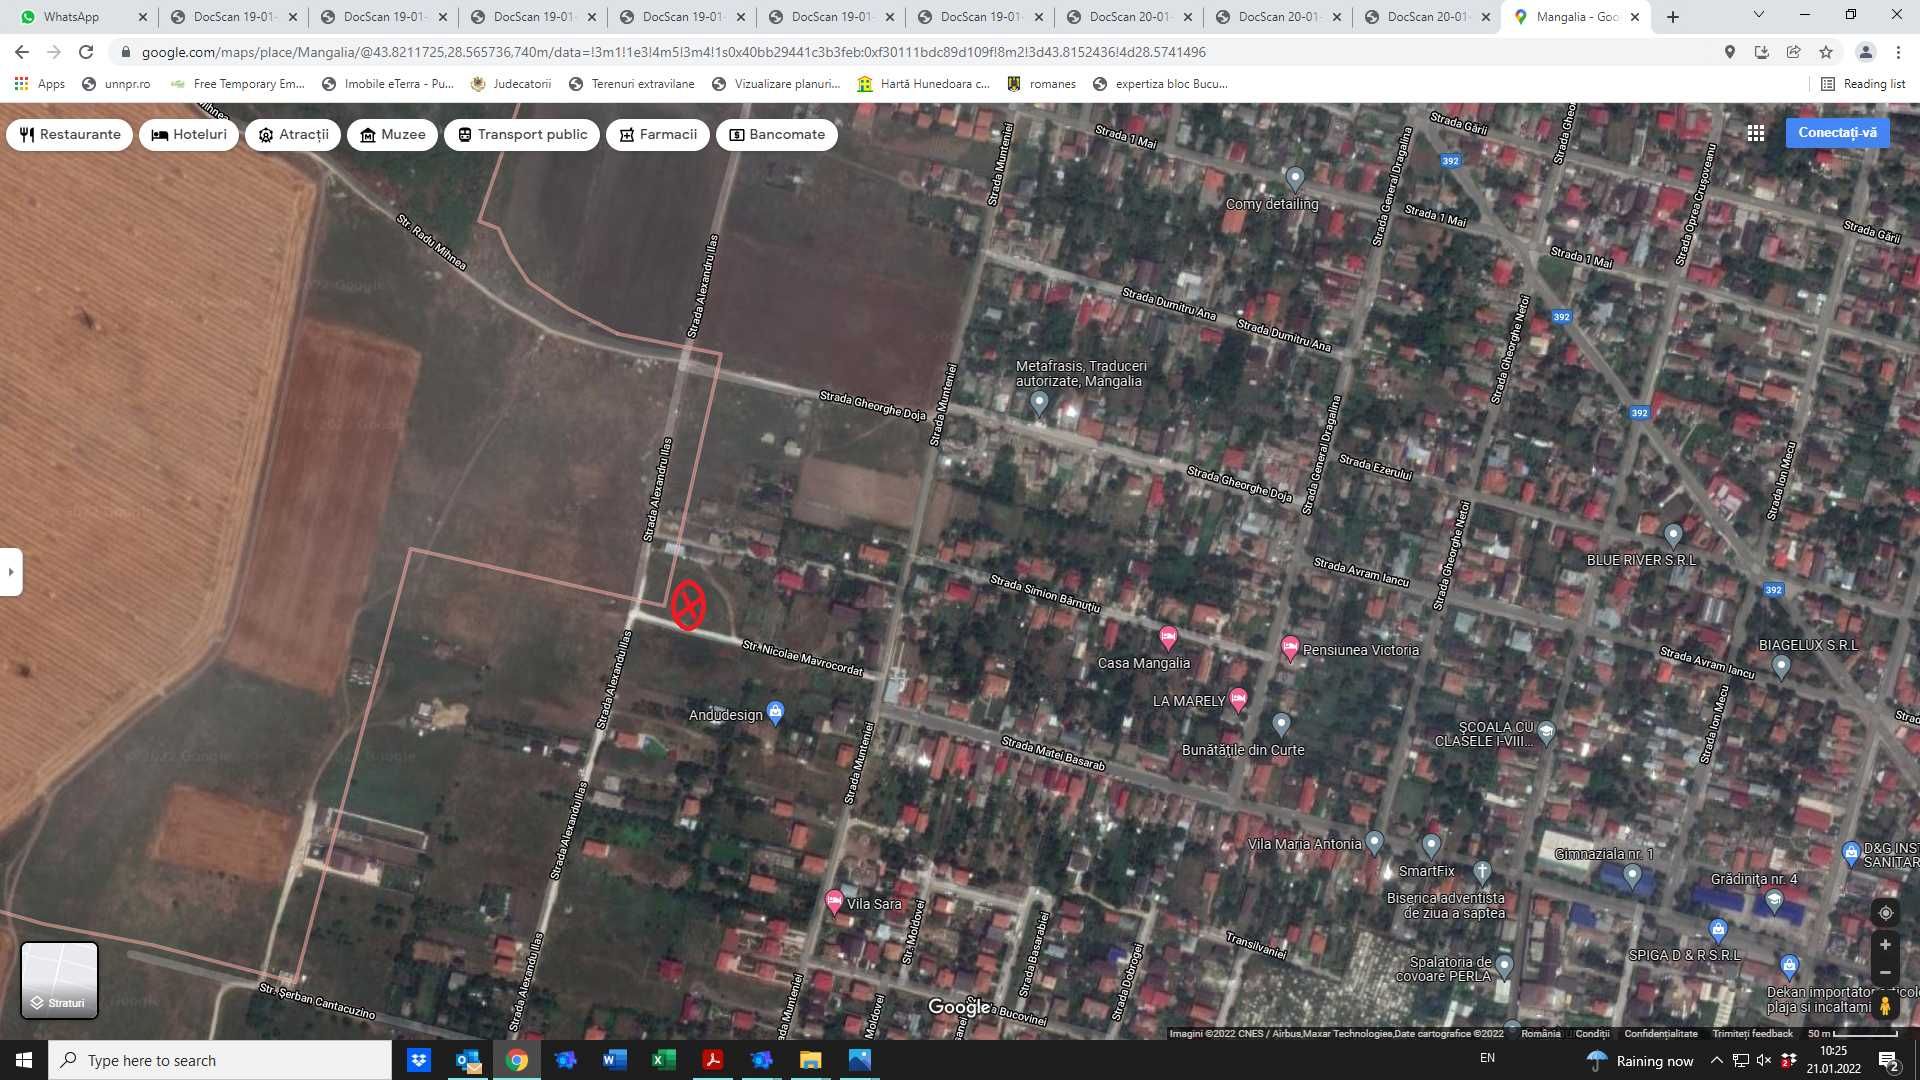This screenshot has height=1080, width=1920.
Task: Expand the collapsed side panel
Action: [11, 572]
